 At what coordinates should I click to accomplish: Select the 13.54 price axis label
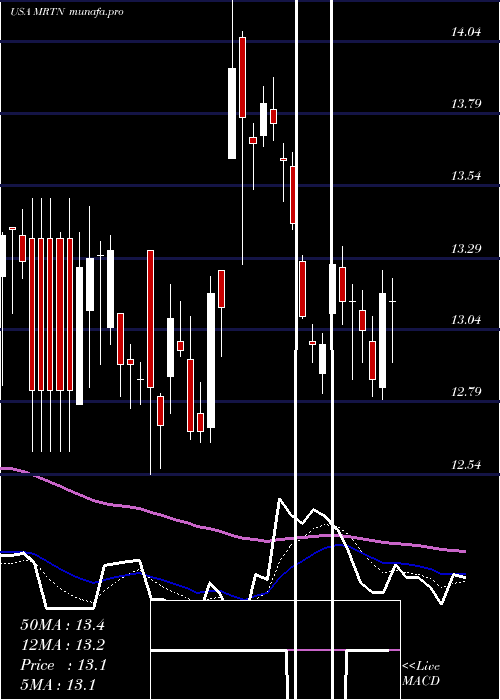466,176
